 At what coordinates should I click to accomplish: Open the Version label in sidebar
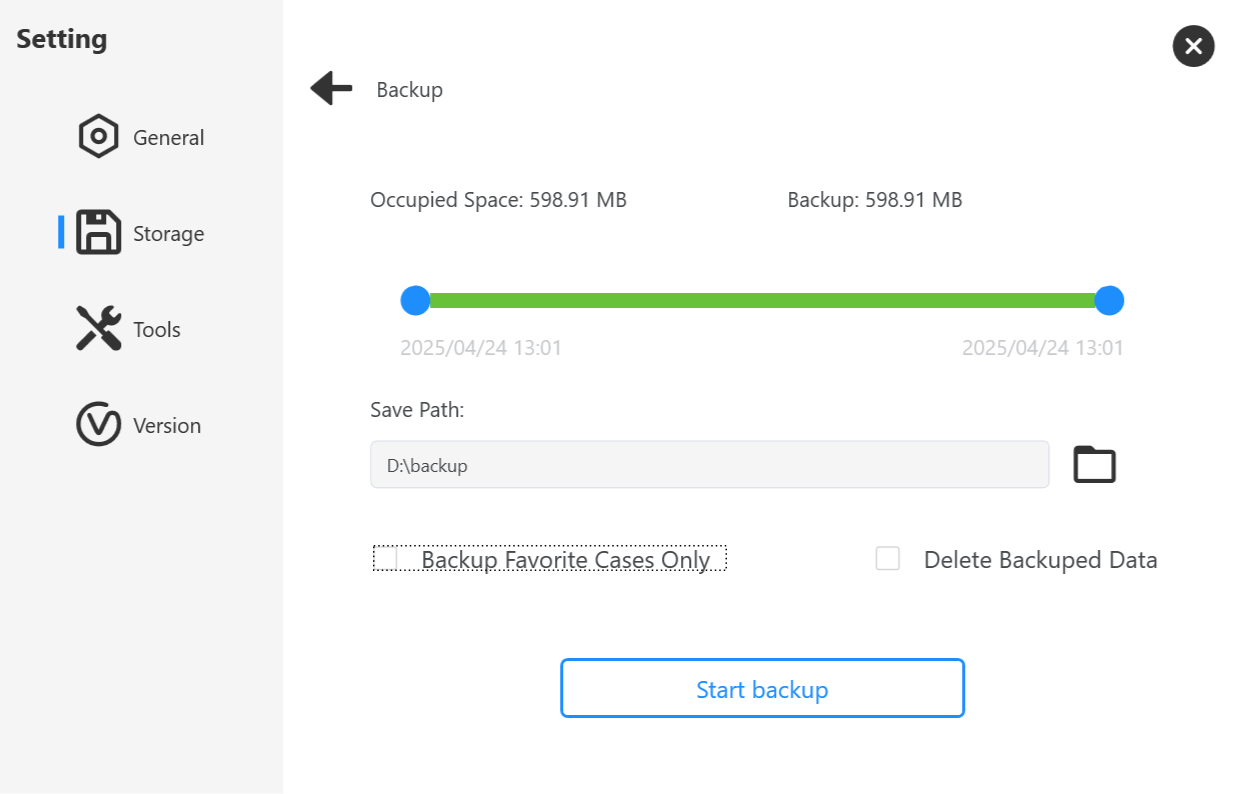pos(167,426)
